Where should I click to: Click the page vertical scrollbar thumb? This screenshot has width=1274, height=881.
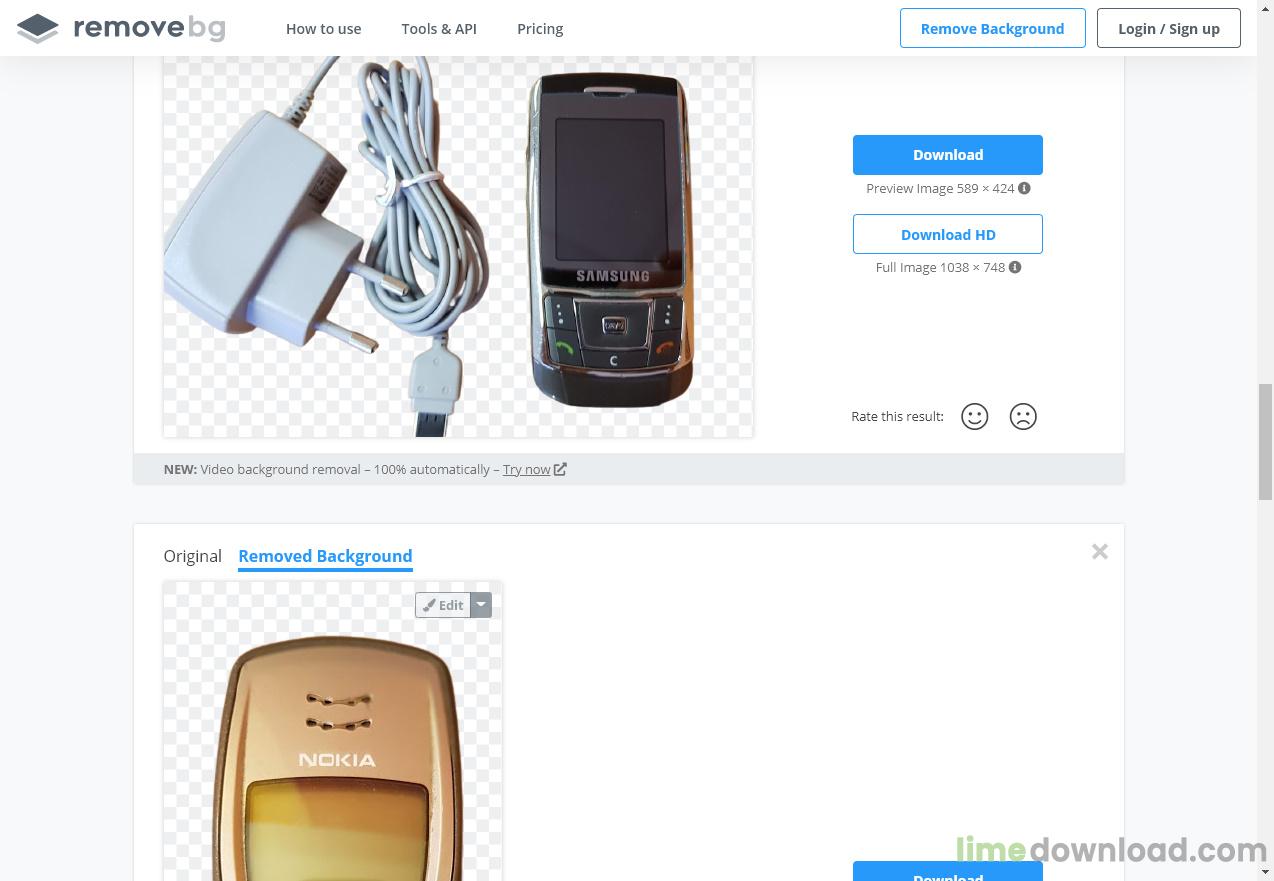coord(1265,441)
